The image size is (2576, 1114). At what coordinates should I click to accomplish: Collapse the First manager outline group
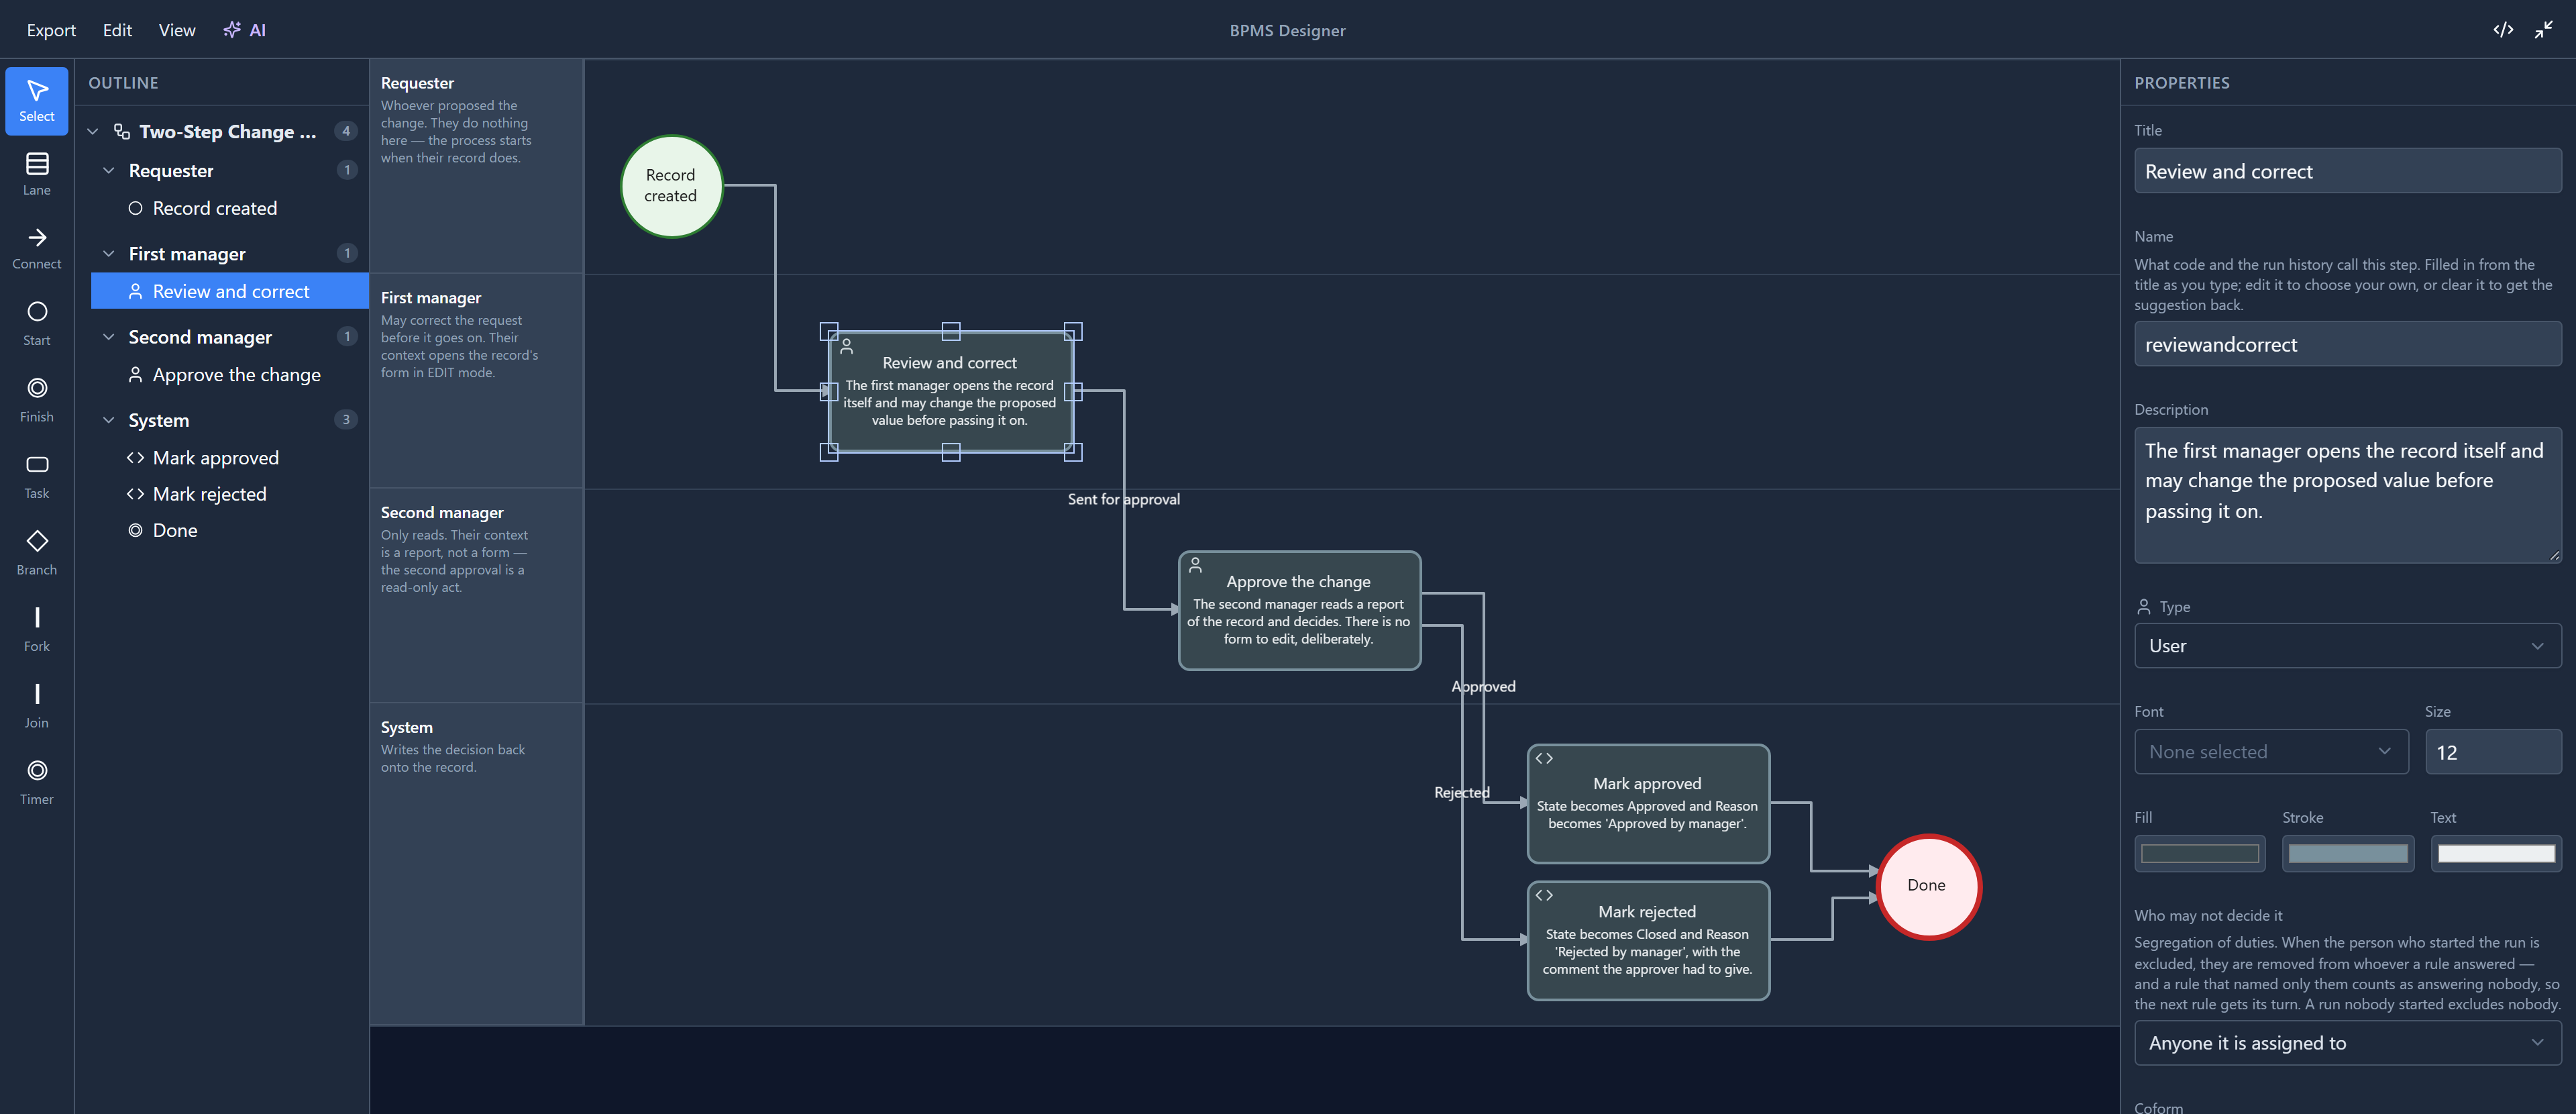point(109,254)
